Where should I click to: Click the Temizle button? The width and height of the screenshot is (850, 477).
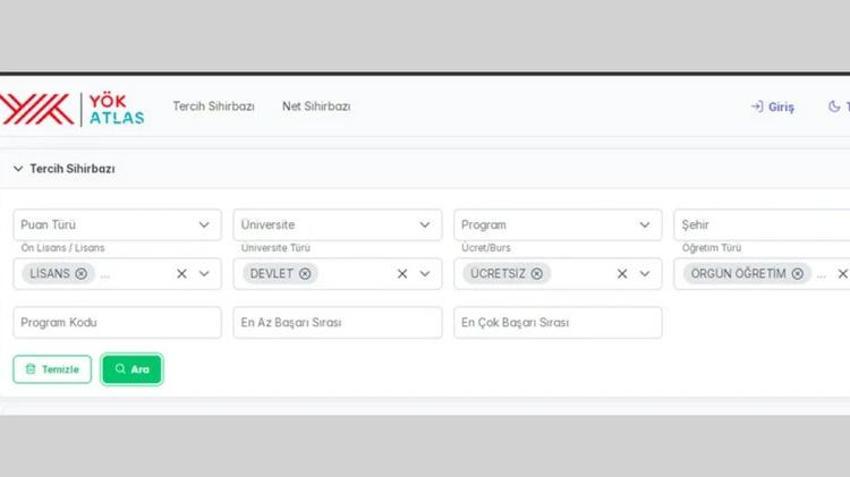[52, 369]
